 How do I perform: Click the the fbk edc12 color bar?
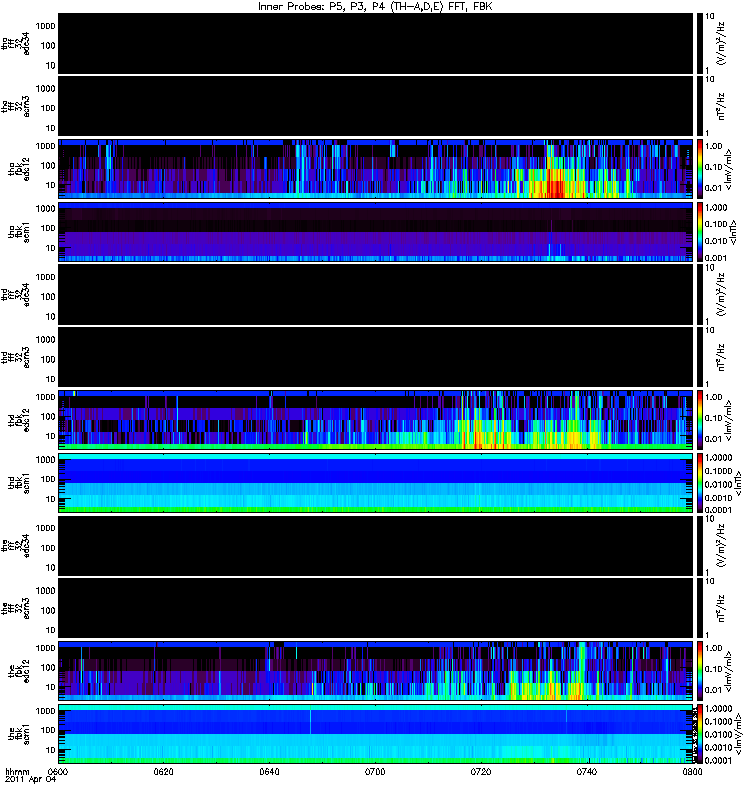(x=700, y=671)
